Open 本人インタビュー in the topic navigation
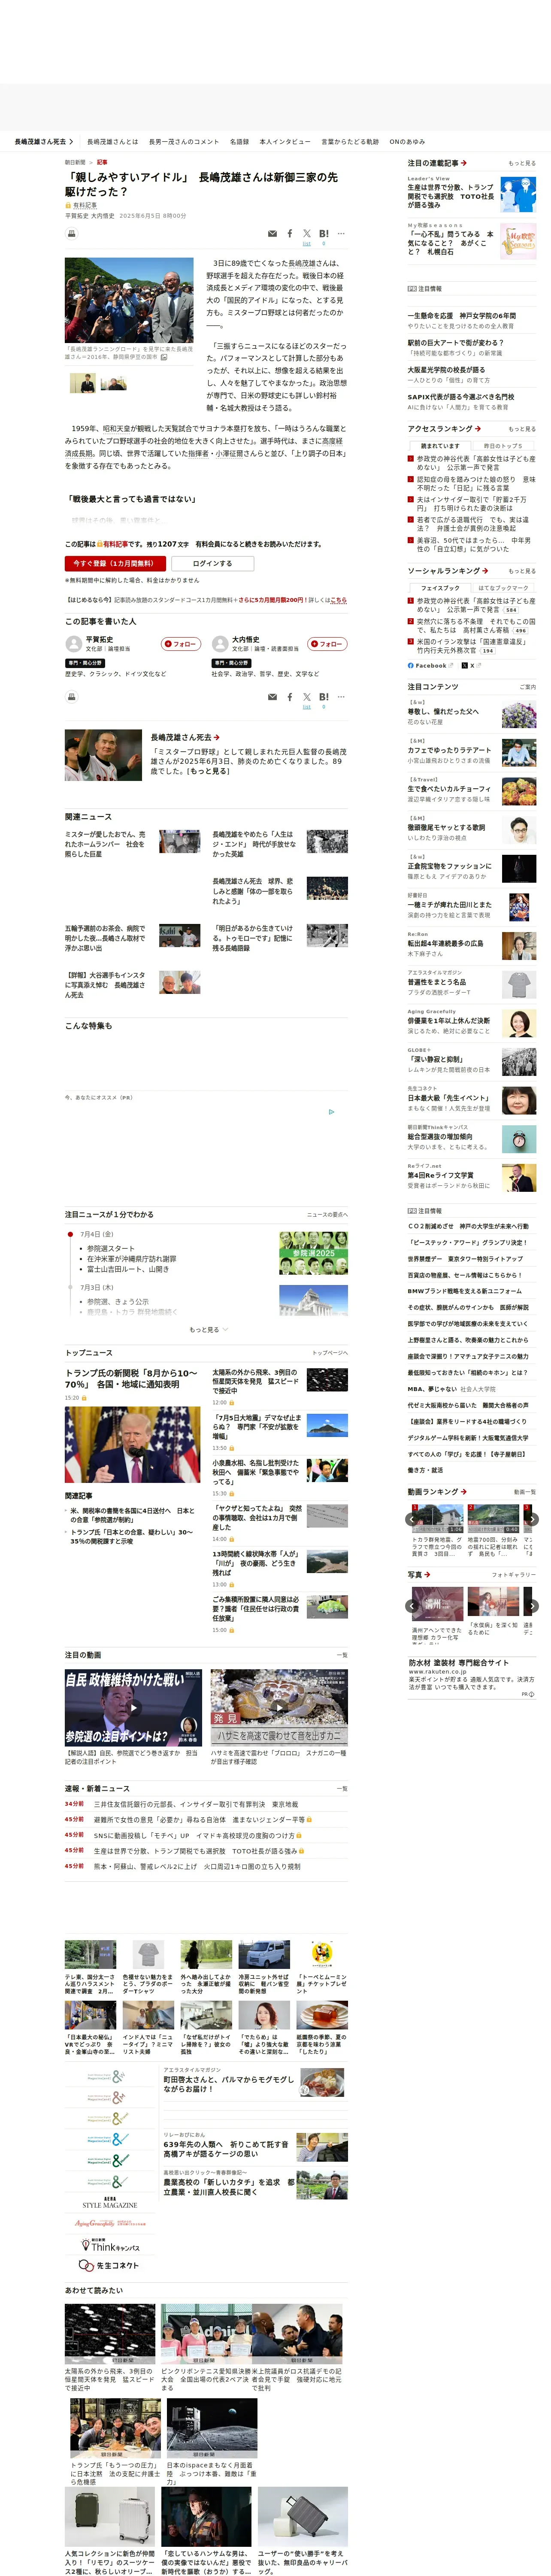The image size is (551, 2576). 285,142
